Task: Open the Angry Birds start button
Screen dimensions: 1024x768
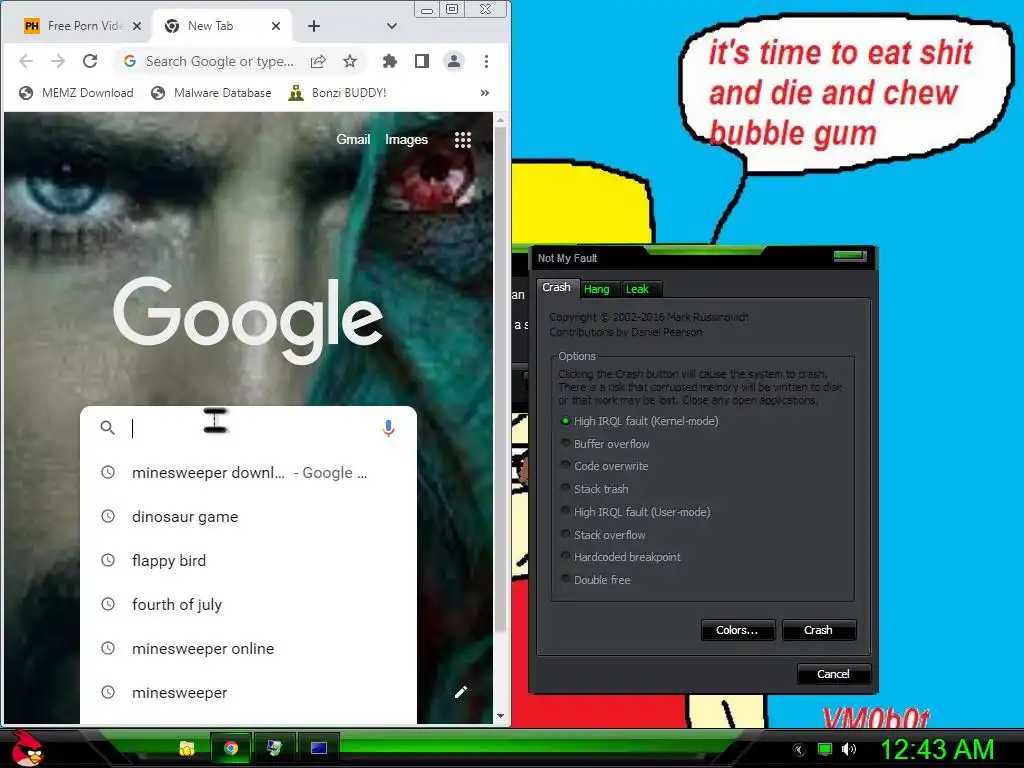Action: tap(26, 748)
